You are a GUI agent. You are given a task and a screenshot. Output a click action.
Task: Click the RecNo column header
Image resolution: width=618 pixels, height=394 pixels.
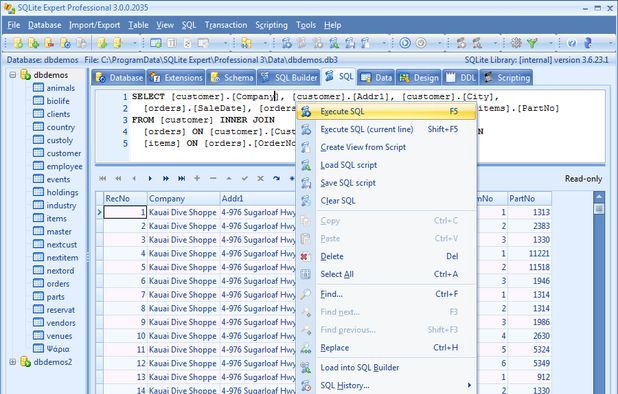[x=125, y=199]
